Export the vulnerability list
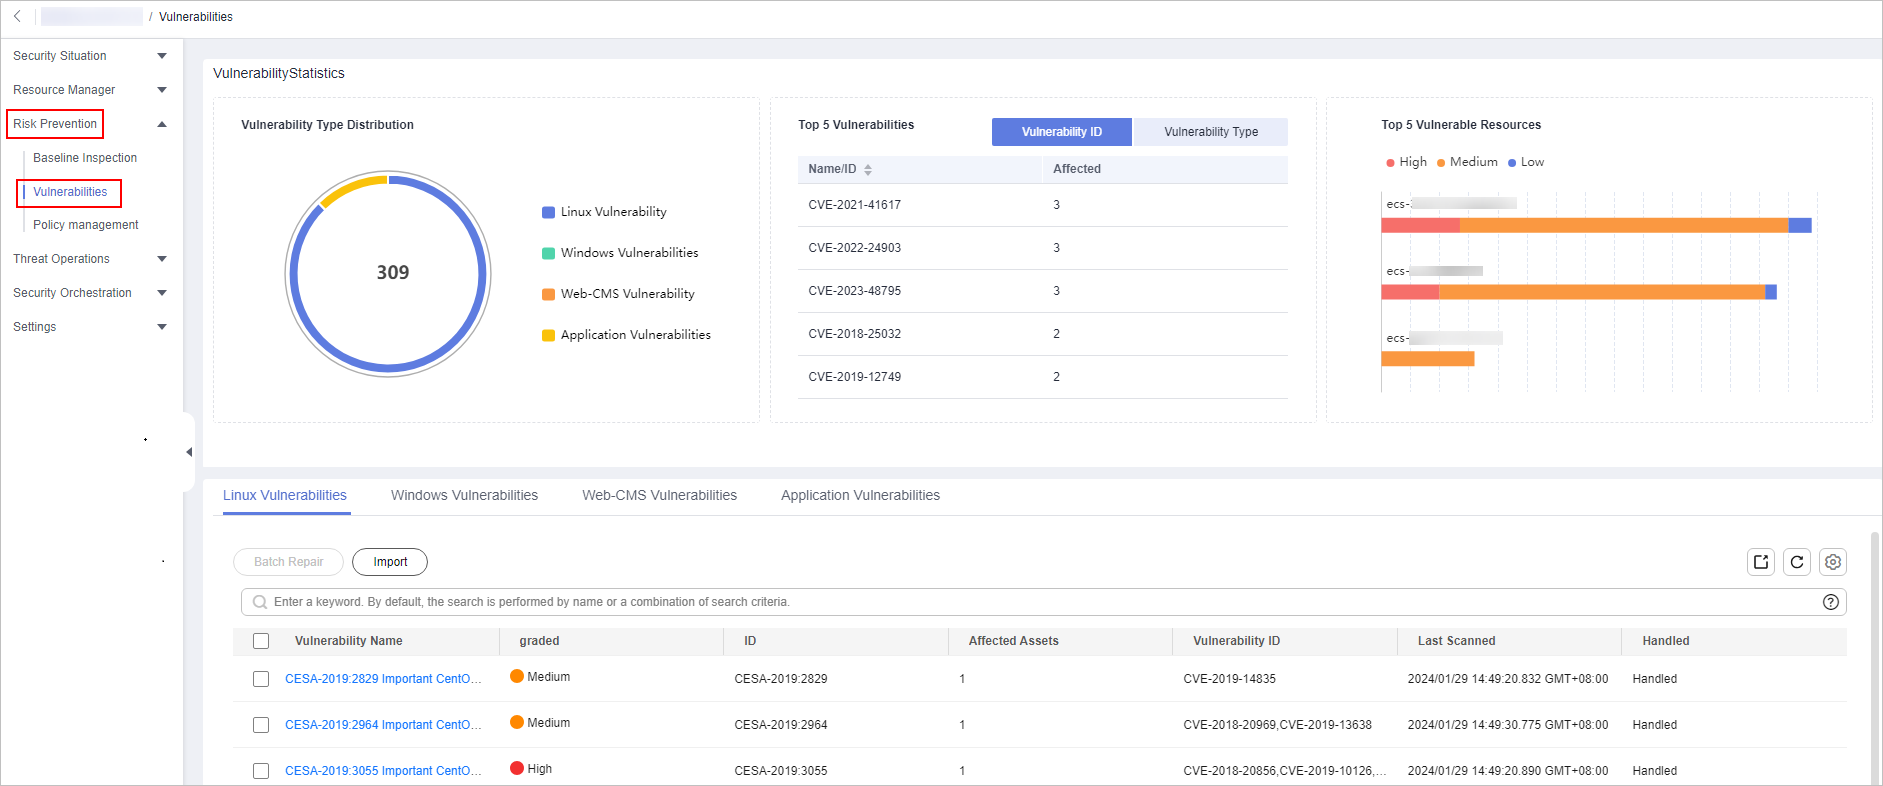Image resolution: width=1883 pixels, height=786 pixels. [1760, 562]
